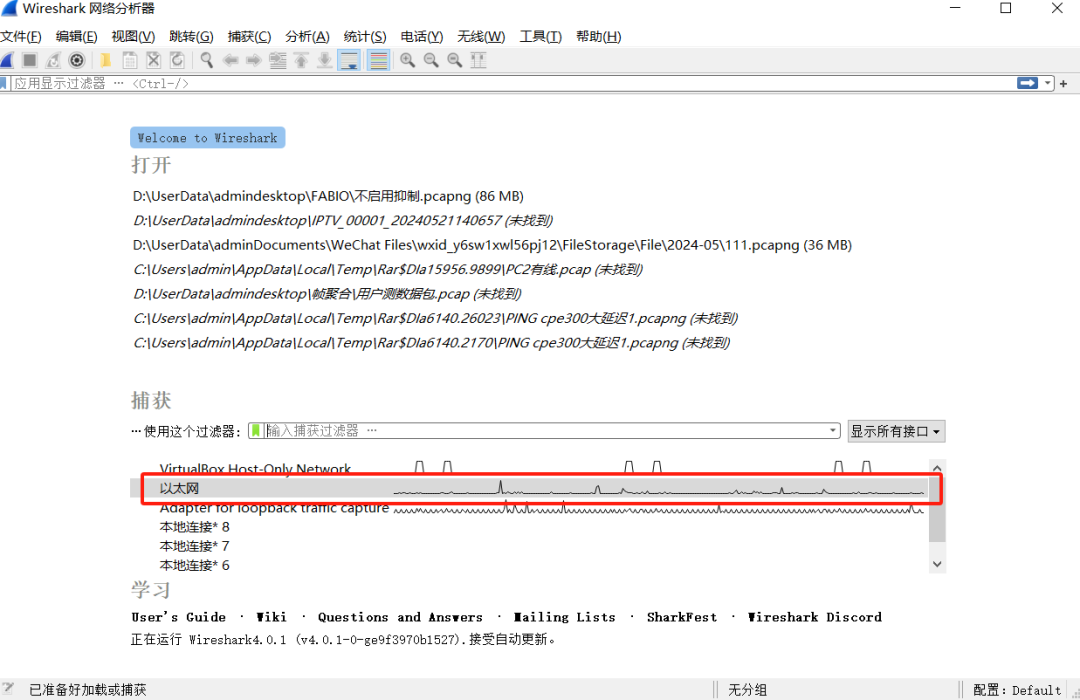1080x700 pixels.
Task: Save the capture file toolbar icon
Action: point(129,61)
